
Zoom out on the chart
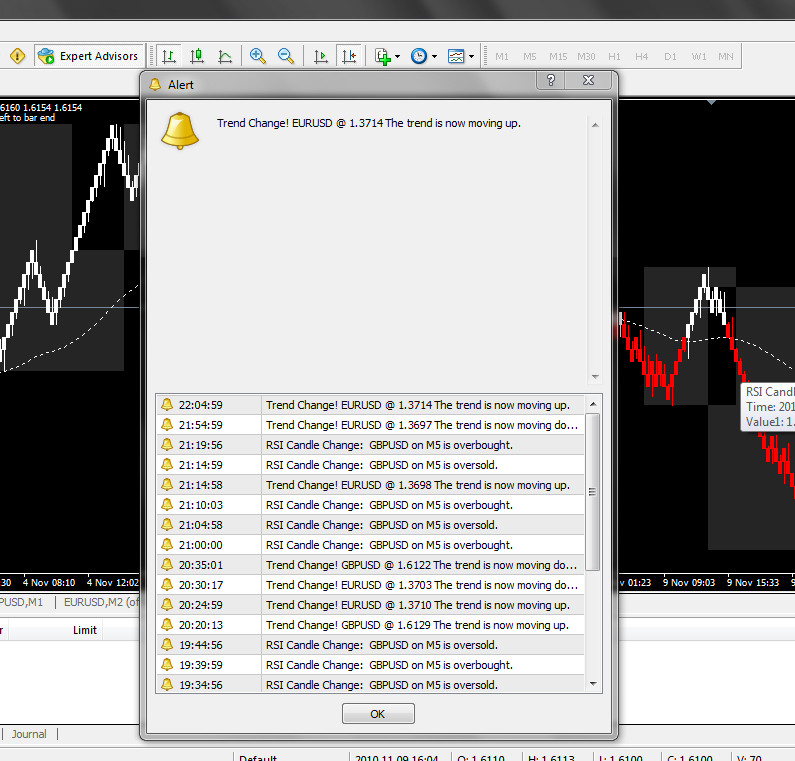[286, 56]
